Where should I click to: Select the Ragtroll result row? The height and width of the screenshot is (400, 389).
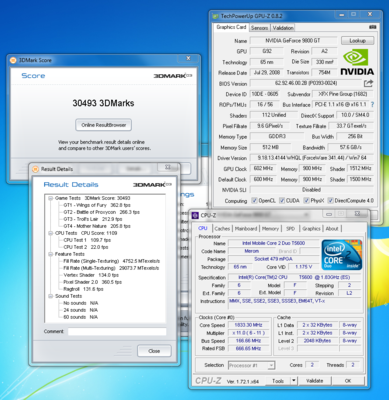[83, 289]
